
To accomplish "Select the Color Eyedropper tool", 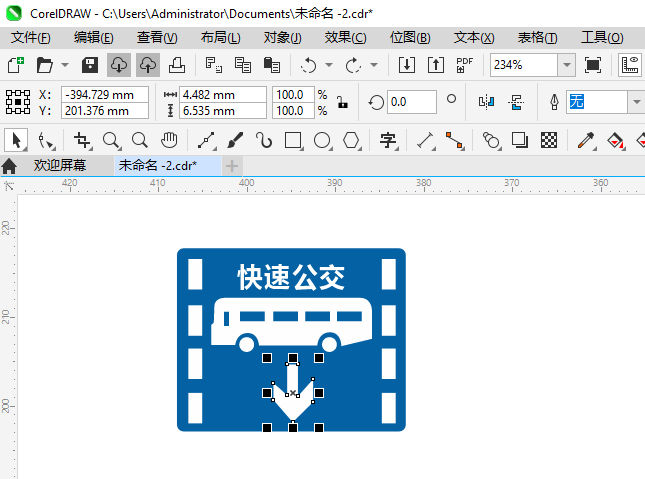I will pyautogui.click(x=586, y=140).
